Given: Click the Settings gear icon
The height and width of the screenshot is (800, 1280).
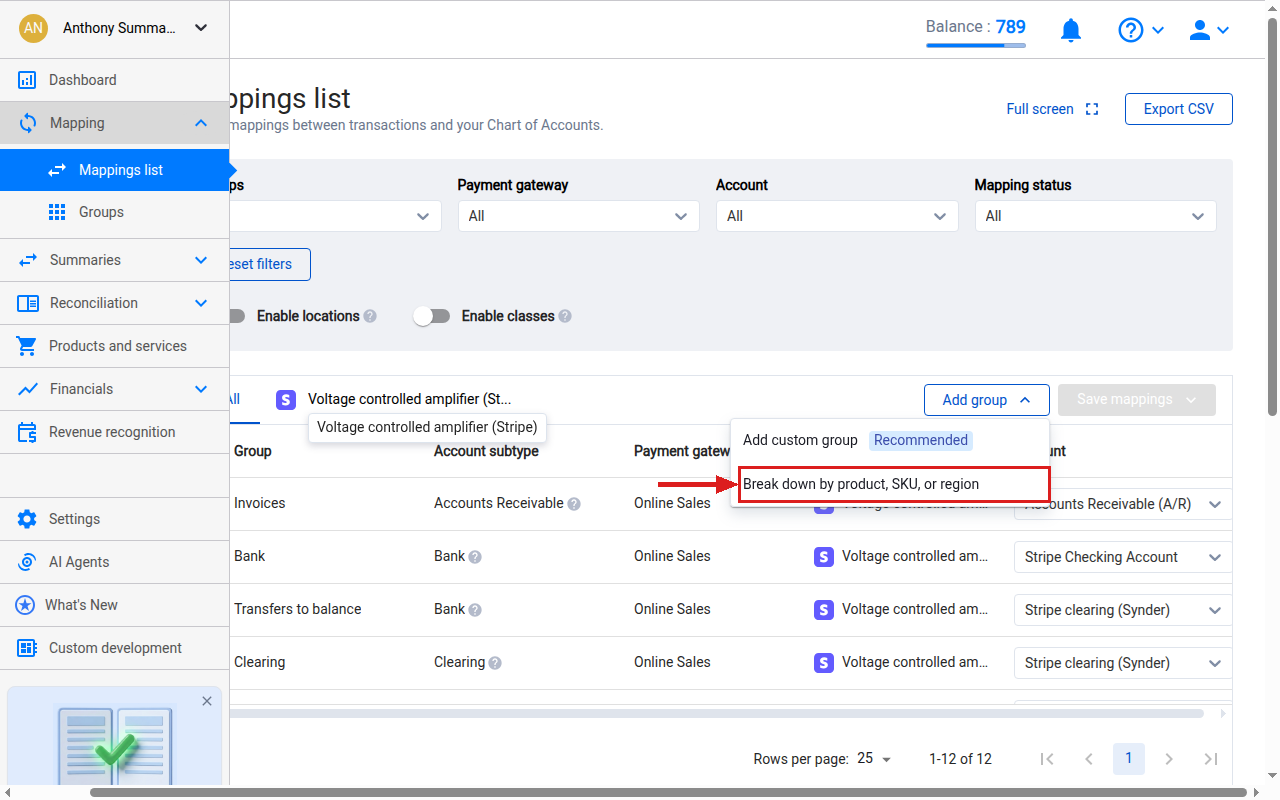Looking at the screenshot, I should (27, 519).
